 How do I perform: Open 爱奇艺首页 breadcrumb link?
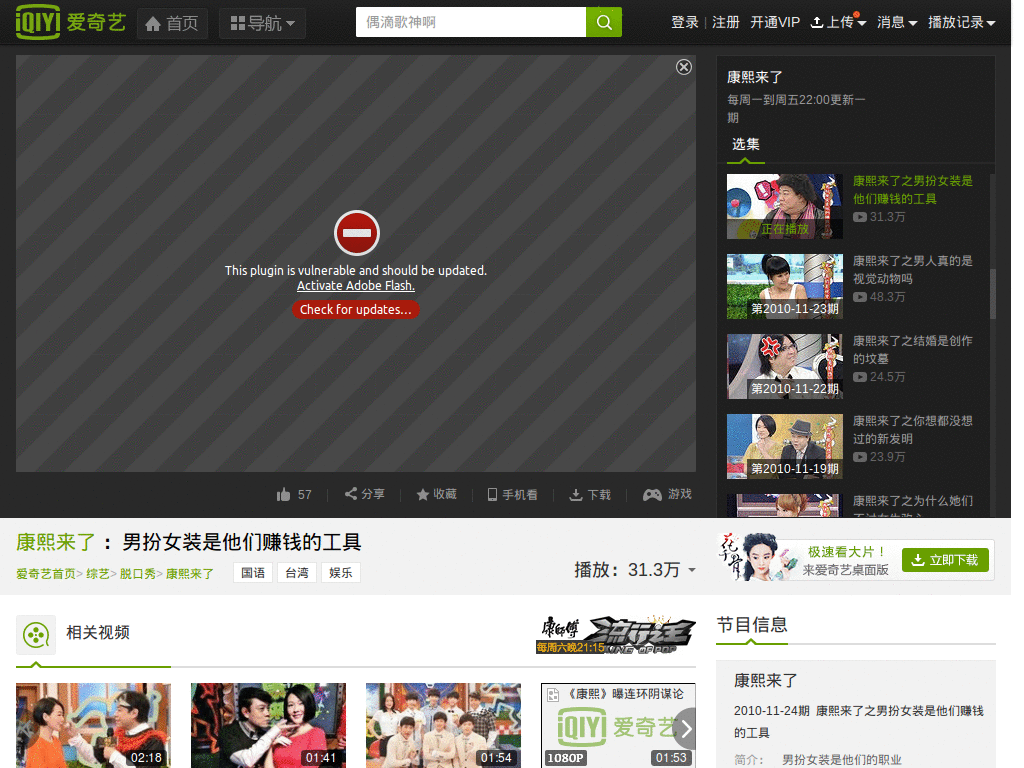tap(46, 573)
